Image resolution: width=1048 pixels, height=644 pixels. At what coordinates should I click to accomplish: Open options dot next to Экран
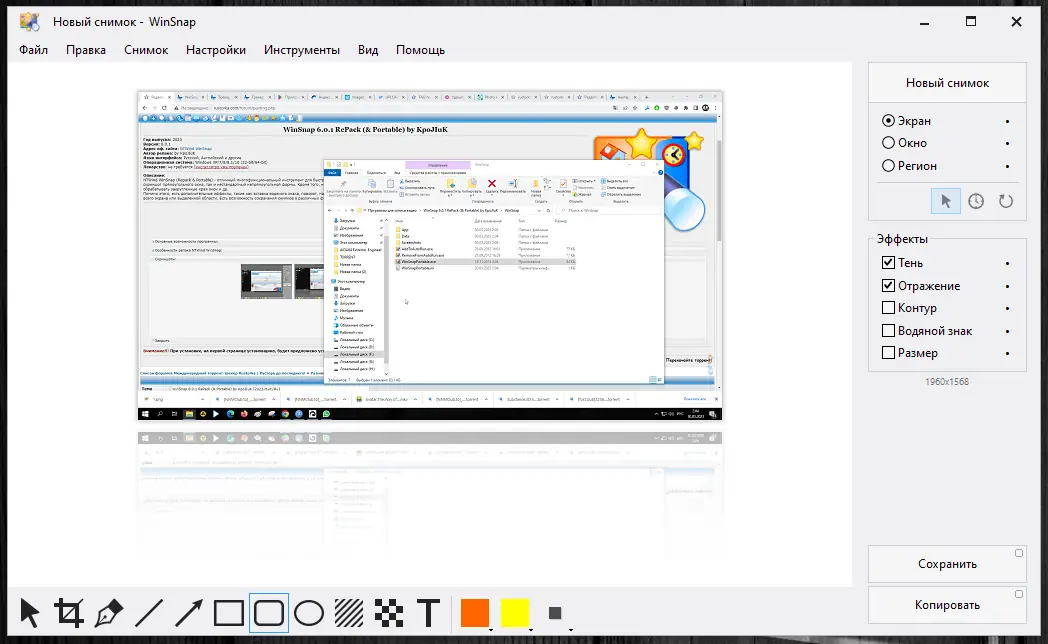tap(1007, 122)
